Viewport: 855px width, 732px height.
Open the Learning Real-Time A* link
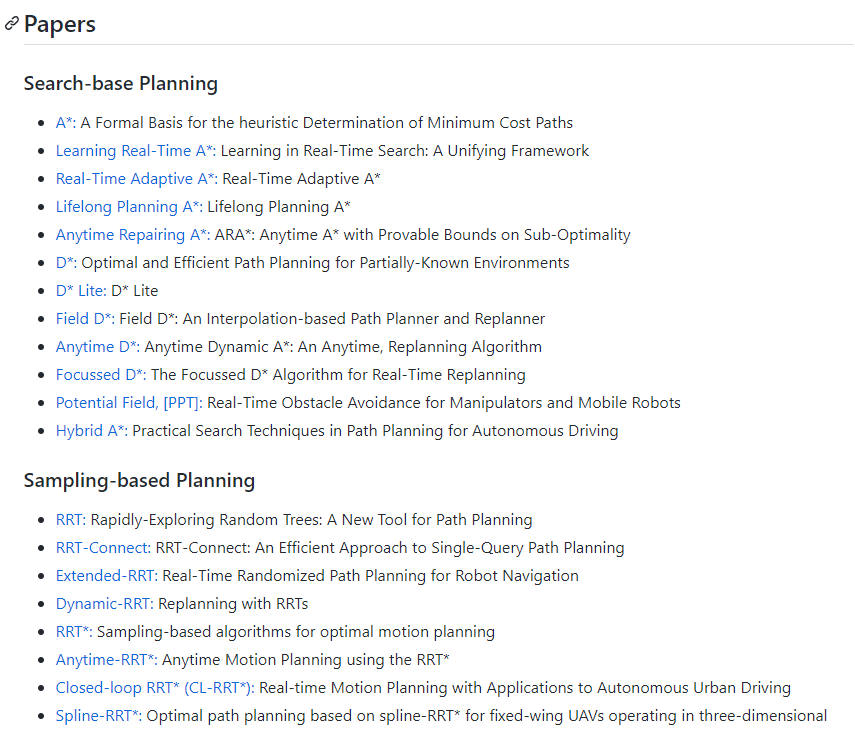tap(135, 151)
